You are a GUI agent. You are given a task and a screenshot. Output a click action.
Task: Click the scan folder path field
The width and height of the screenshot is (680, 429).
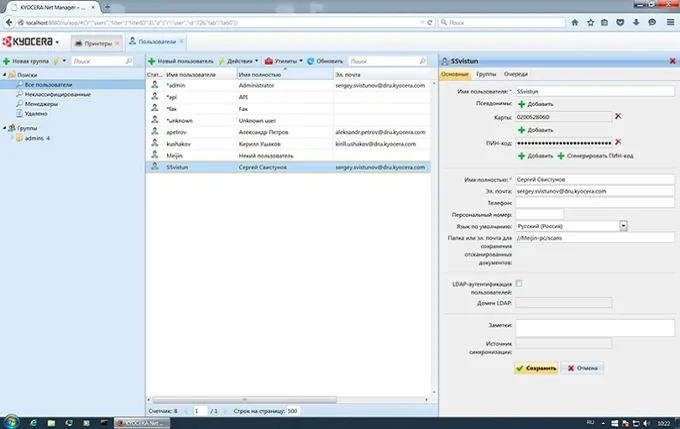click(x=595, y=238)
